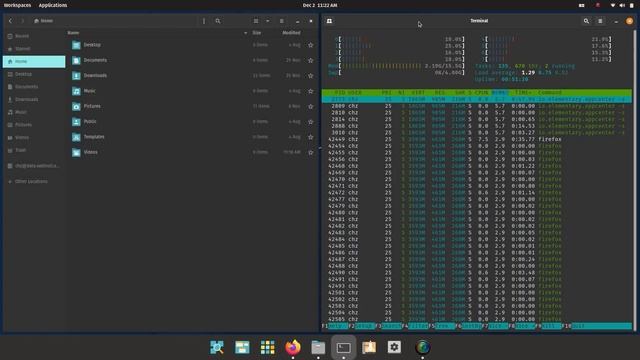Star the Documents folder
640x360 pixels.
[x=311, y=60]
